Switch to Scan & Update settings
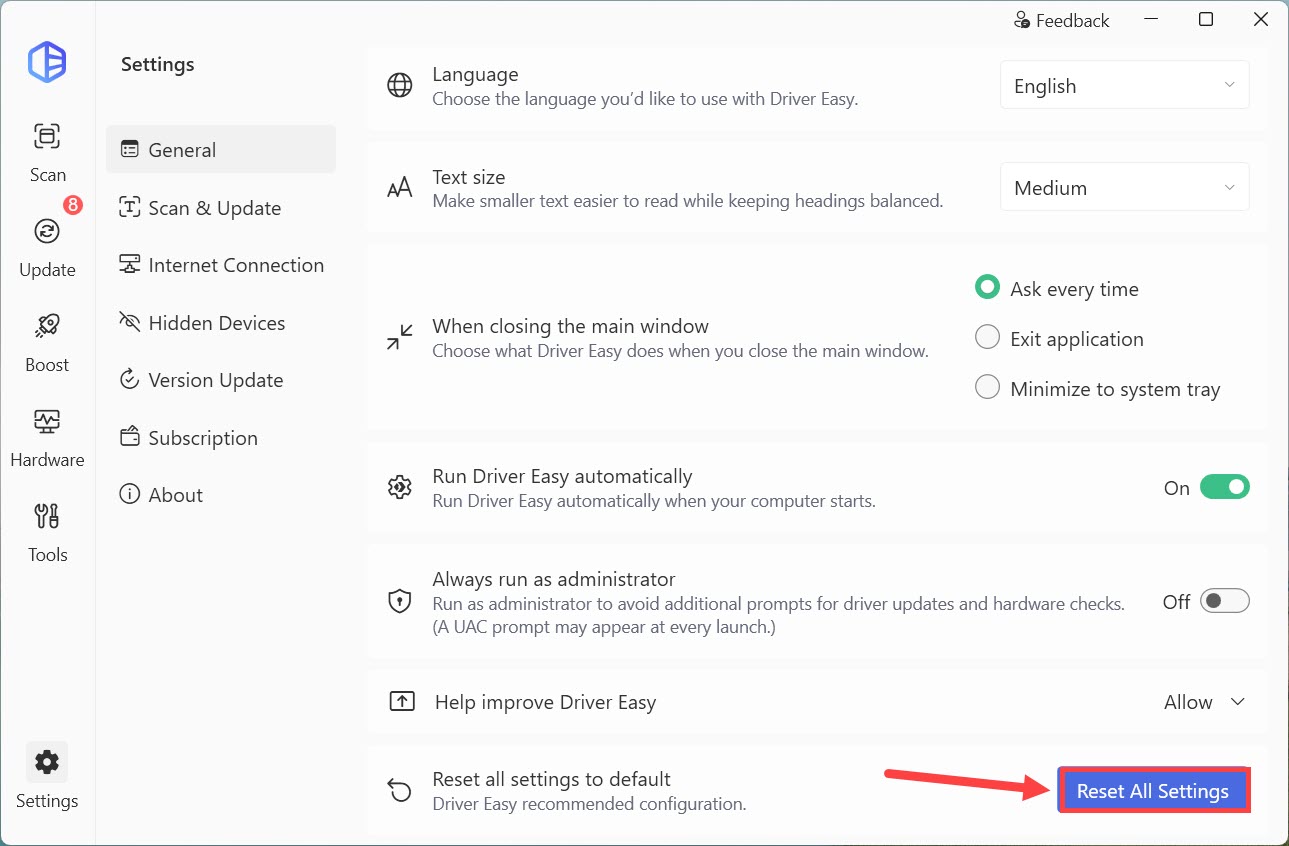Viewport: 1289px width, 846px height. [221, 207]
